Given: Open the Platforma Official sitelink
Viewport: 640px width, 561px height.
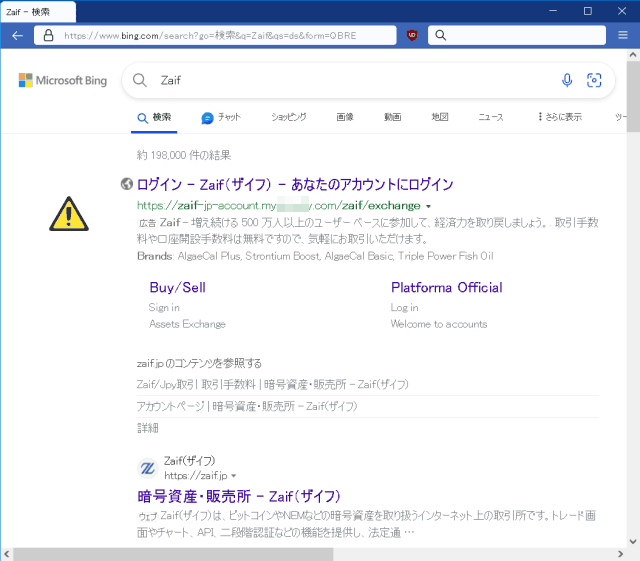Looking at the screenshot, I should point(447,287).
